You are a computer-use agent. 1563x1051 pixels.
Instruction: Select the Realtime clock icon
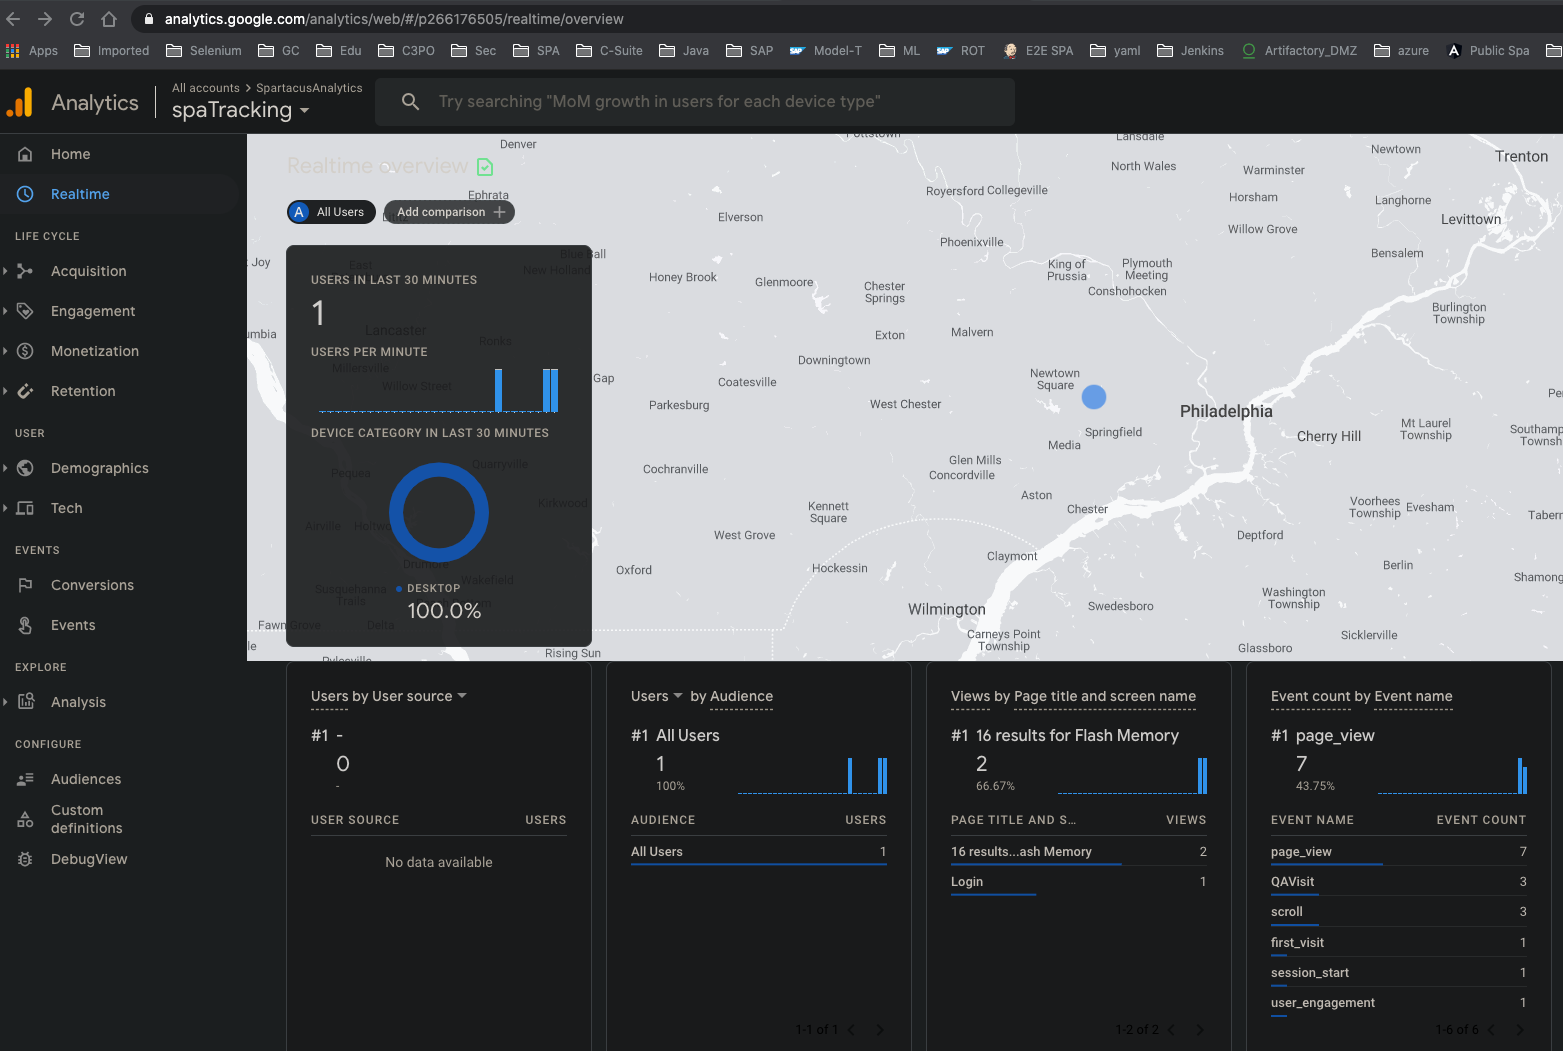click(x=26, y=194)
